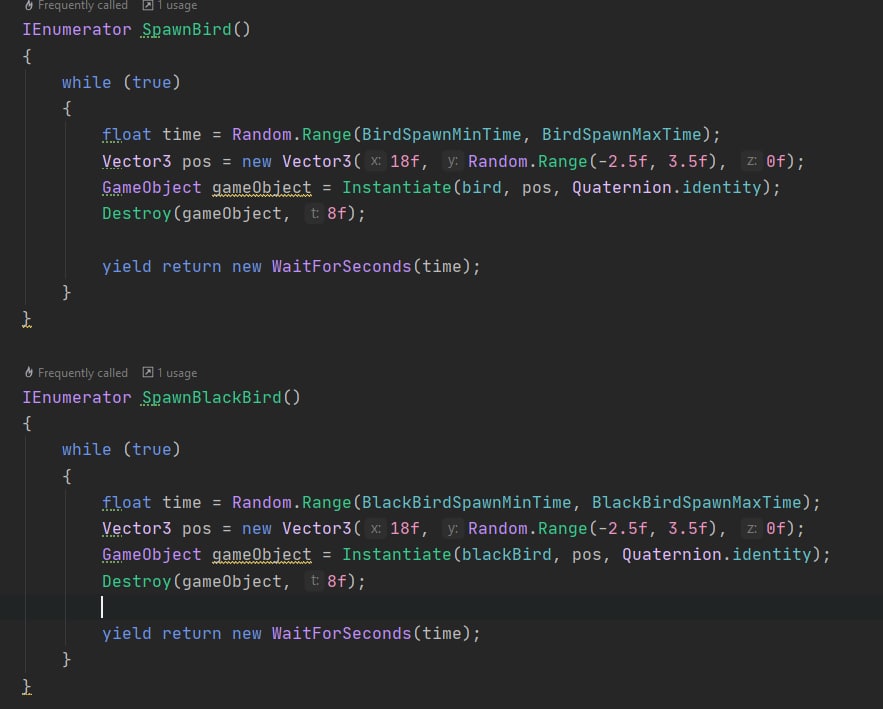
Task: Click underlined closing brace ending SpawnBird
Action: [x=26, y=319]
